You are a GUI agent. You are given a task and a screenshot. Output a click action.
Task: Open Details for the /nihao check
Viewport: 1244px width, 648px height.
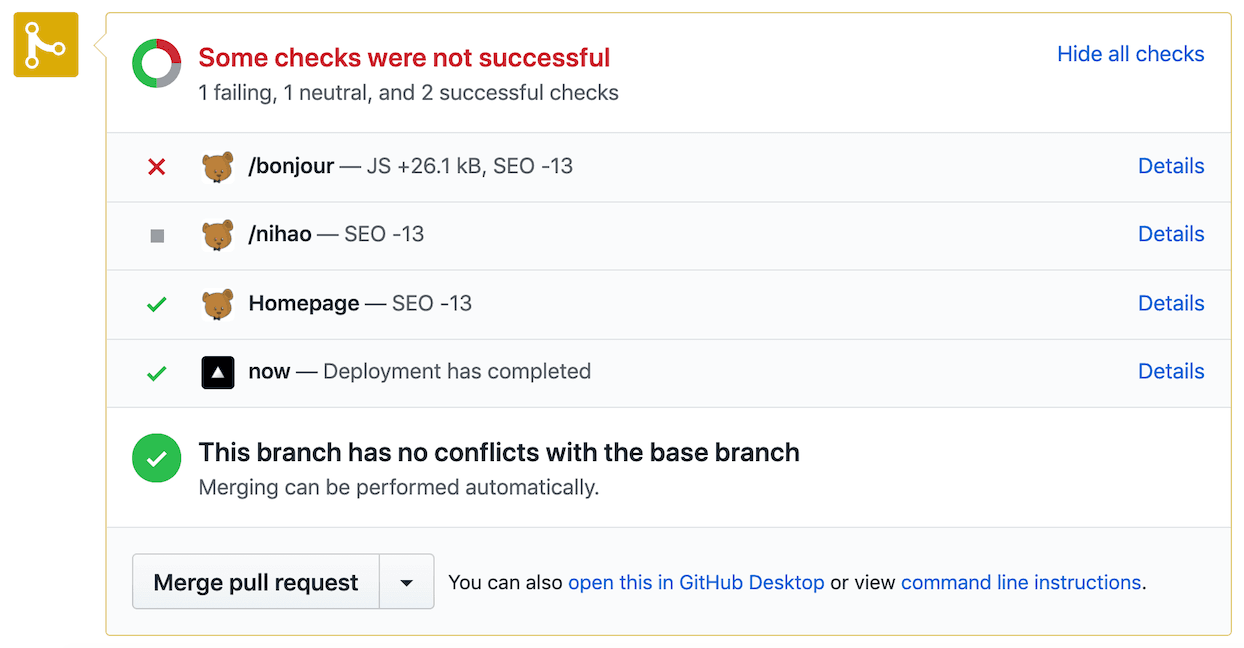point(1171,235)
